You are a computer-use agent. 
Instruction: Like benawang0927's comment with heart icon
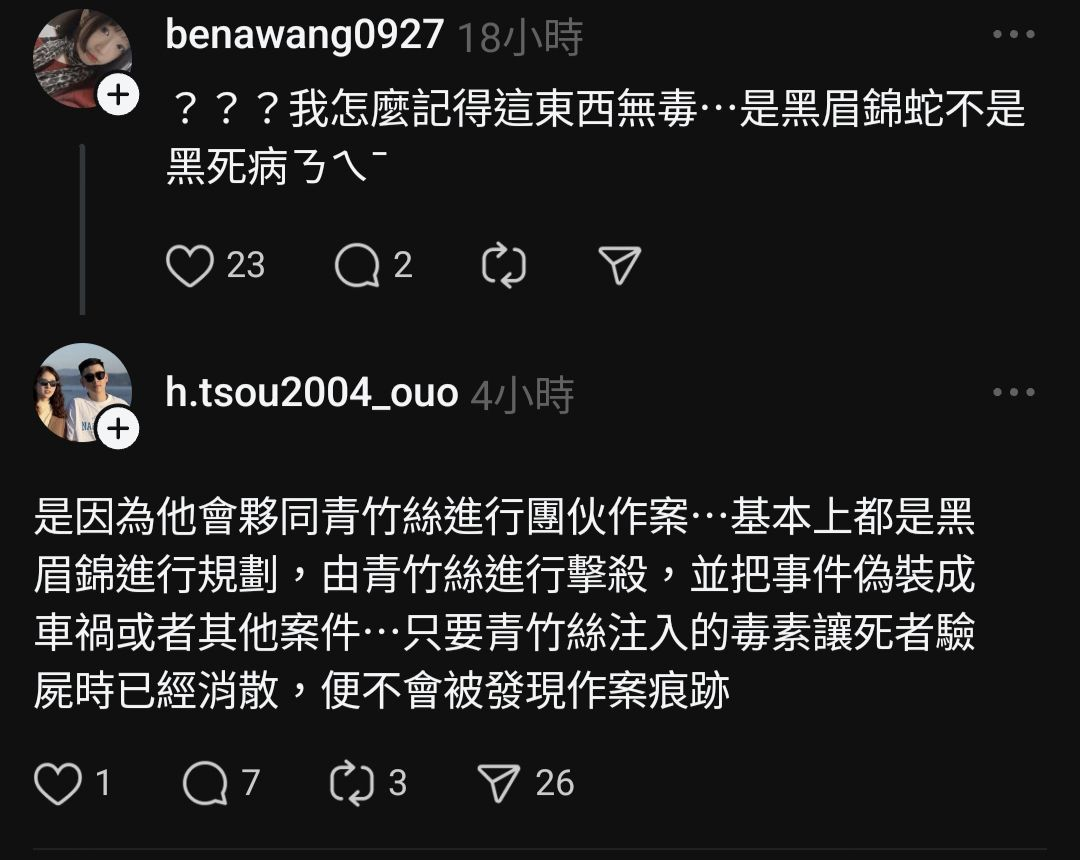[x=189, y=266]
